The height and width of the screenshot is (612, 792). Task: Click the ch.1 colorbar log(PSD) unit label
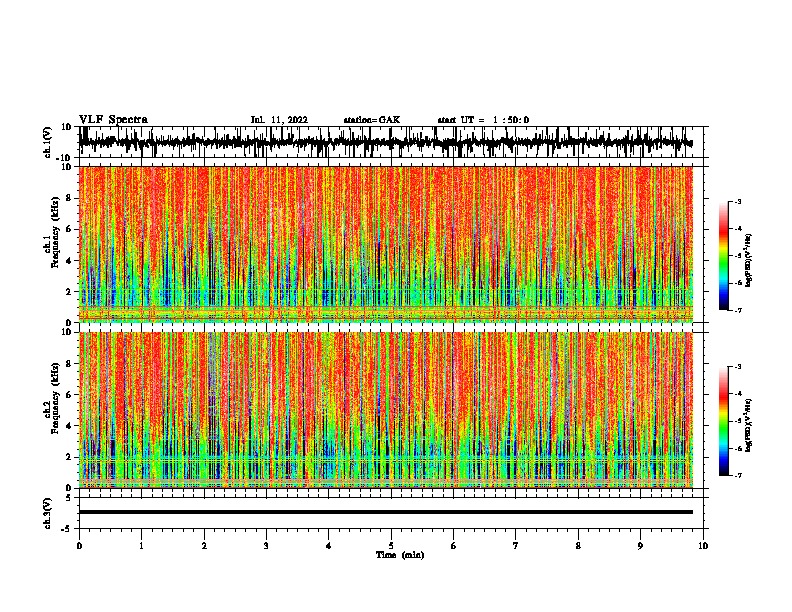(749, 261)
